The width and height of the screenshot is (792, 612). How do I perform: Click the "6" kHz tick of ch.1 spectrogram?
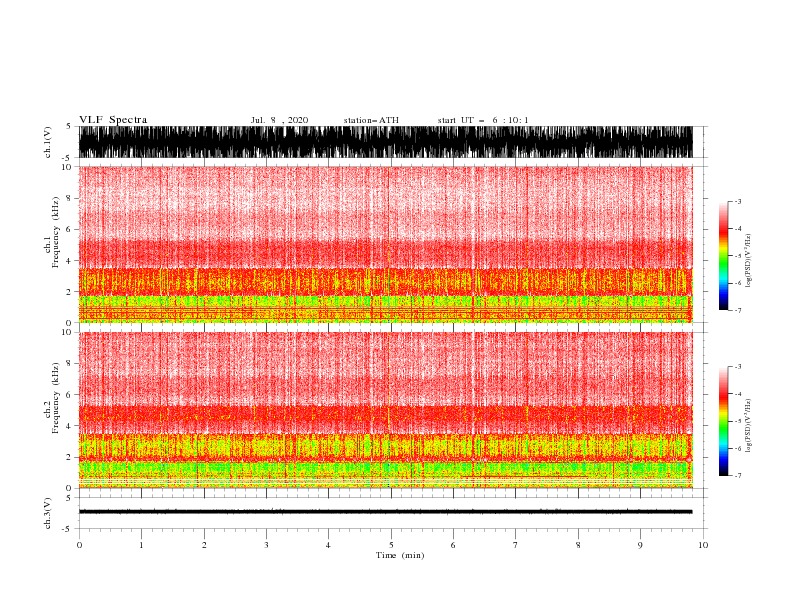click(70, 229)
